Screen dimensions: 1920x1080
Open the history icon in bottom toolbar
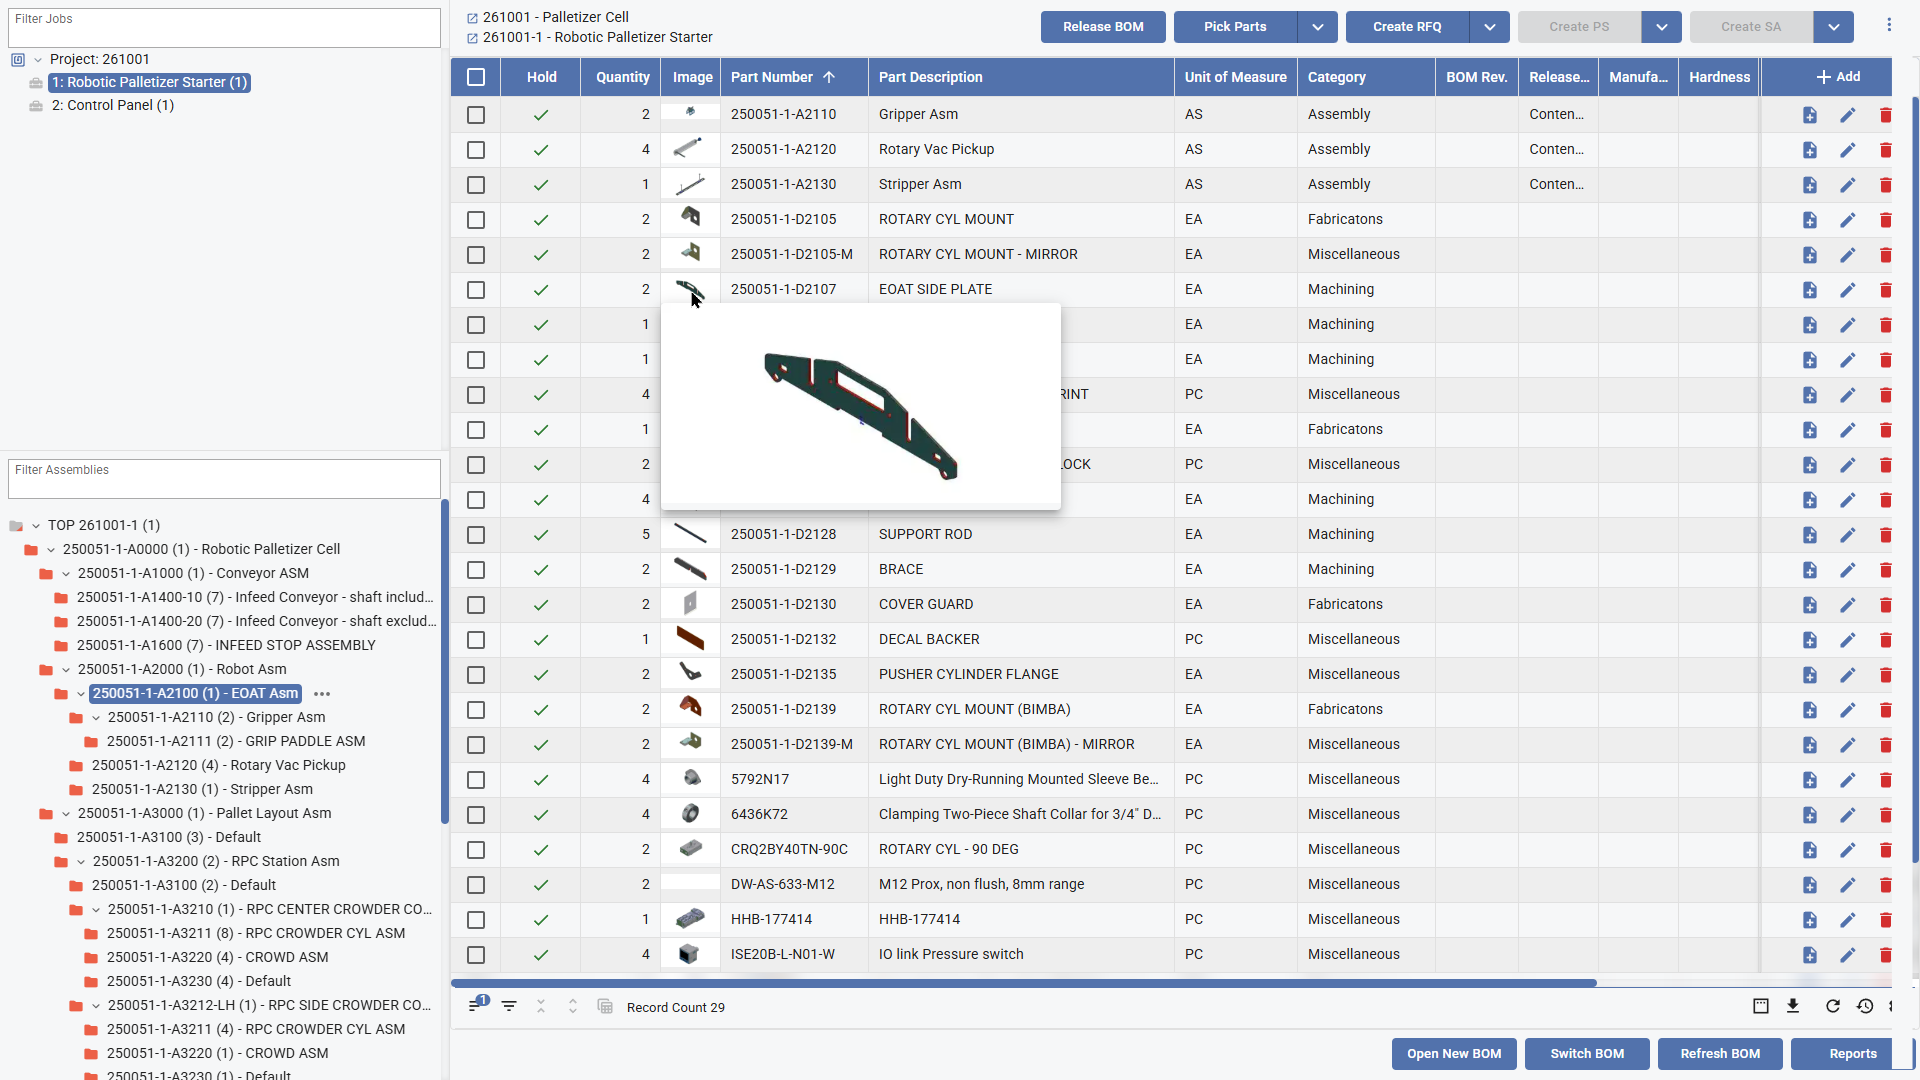click(1865, 1006)
